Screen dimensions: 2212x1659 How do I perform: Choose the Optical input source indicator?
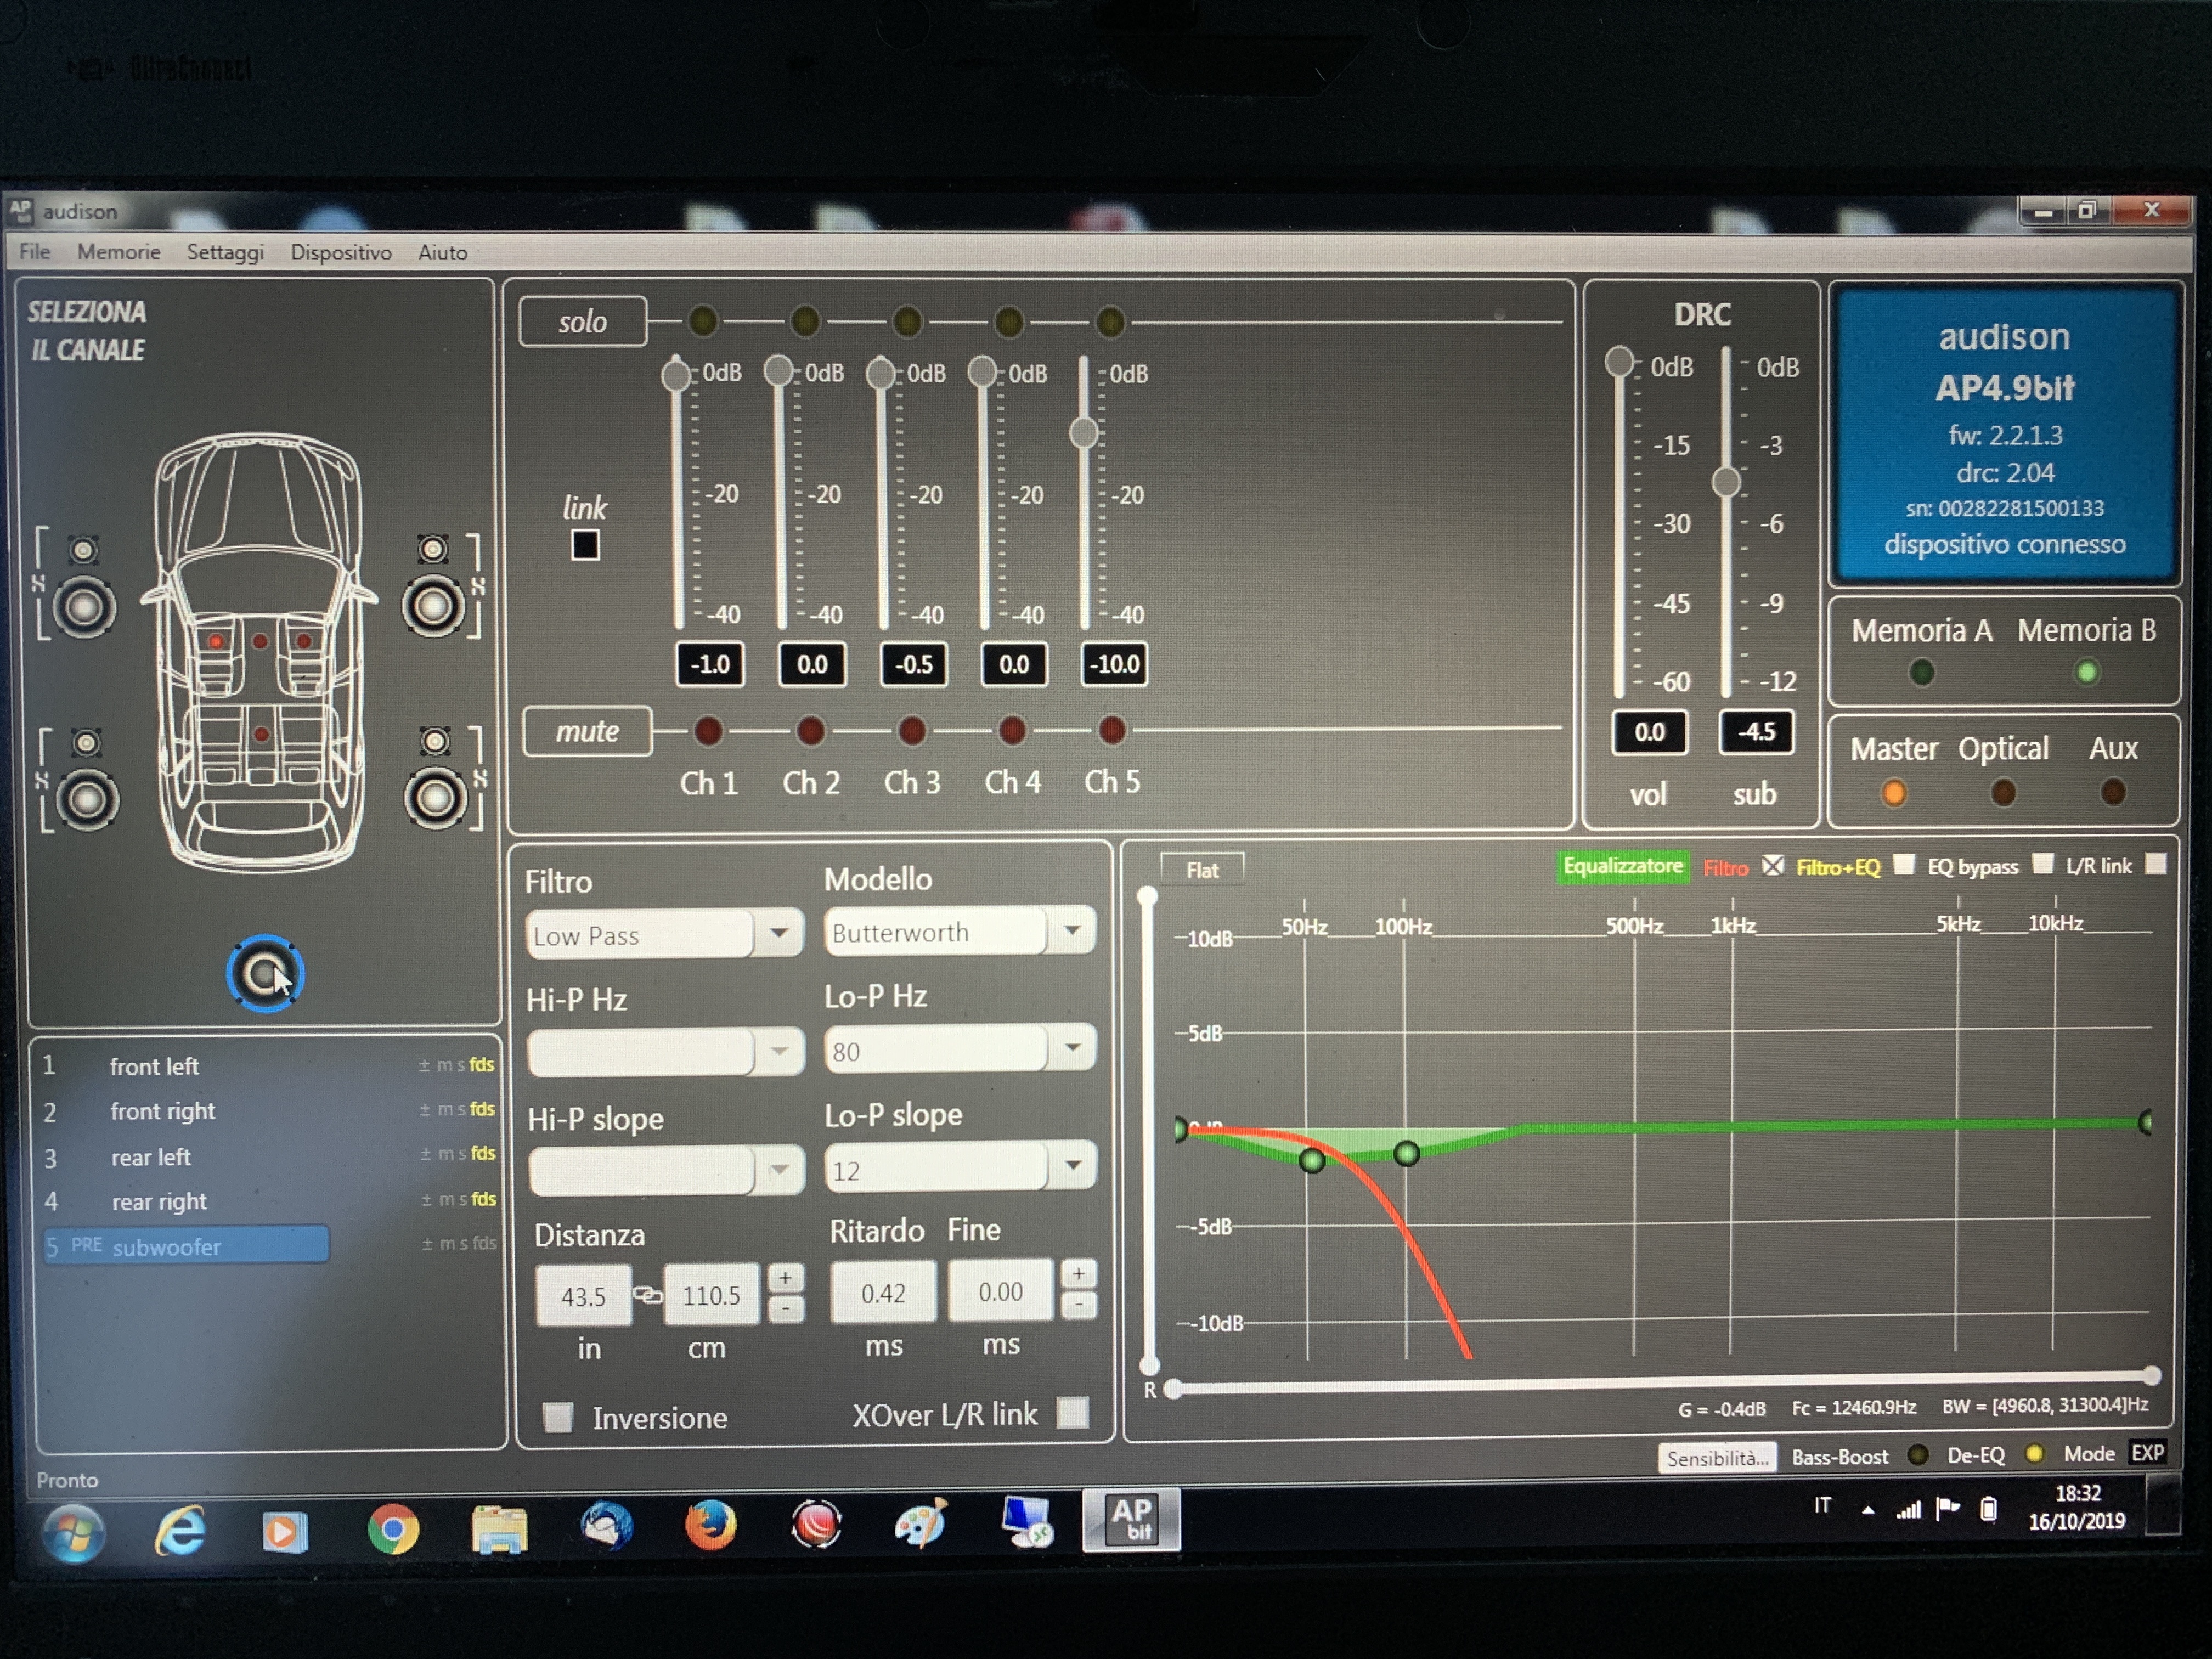(x=2002, y=793)
